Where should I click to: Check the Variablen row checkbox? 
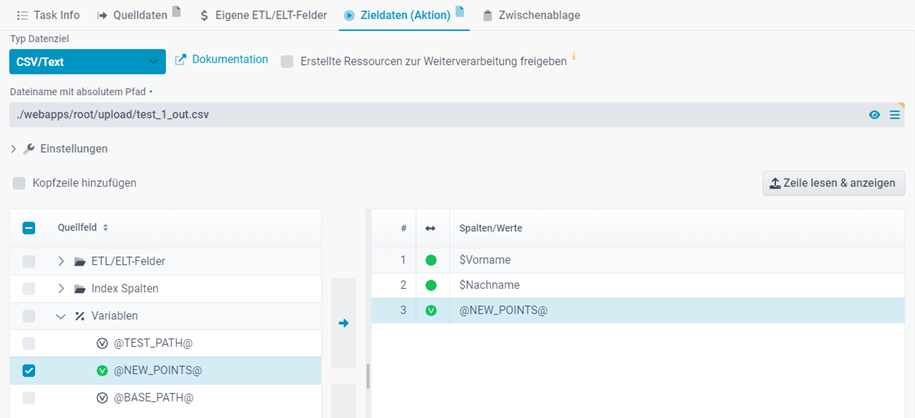click(x=29, y=316)
